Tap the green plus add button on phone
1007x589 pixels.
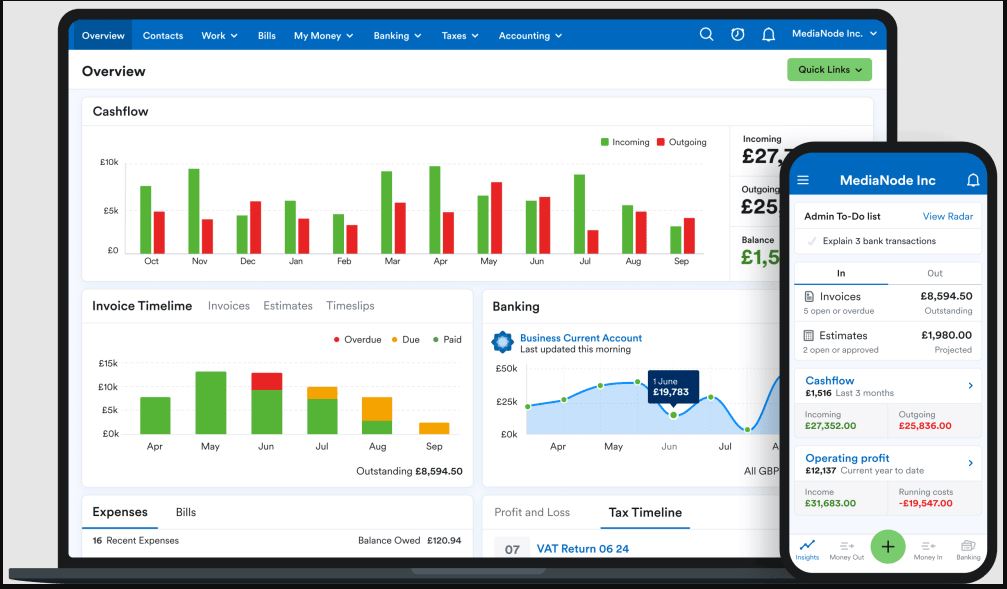[888, 547]
